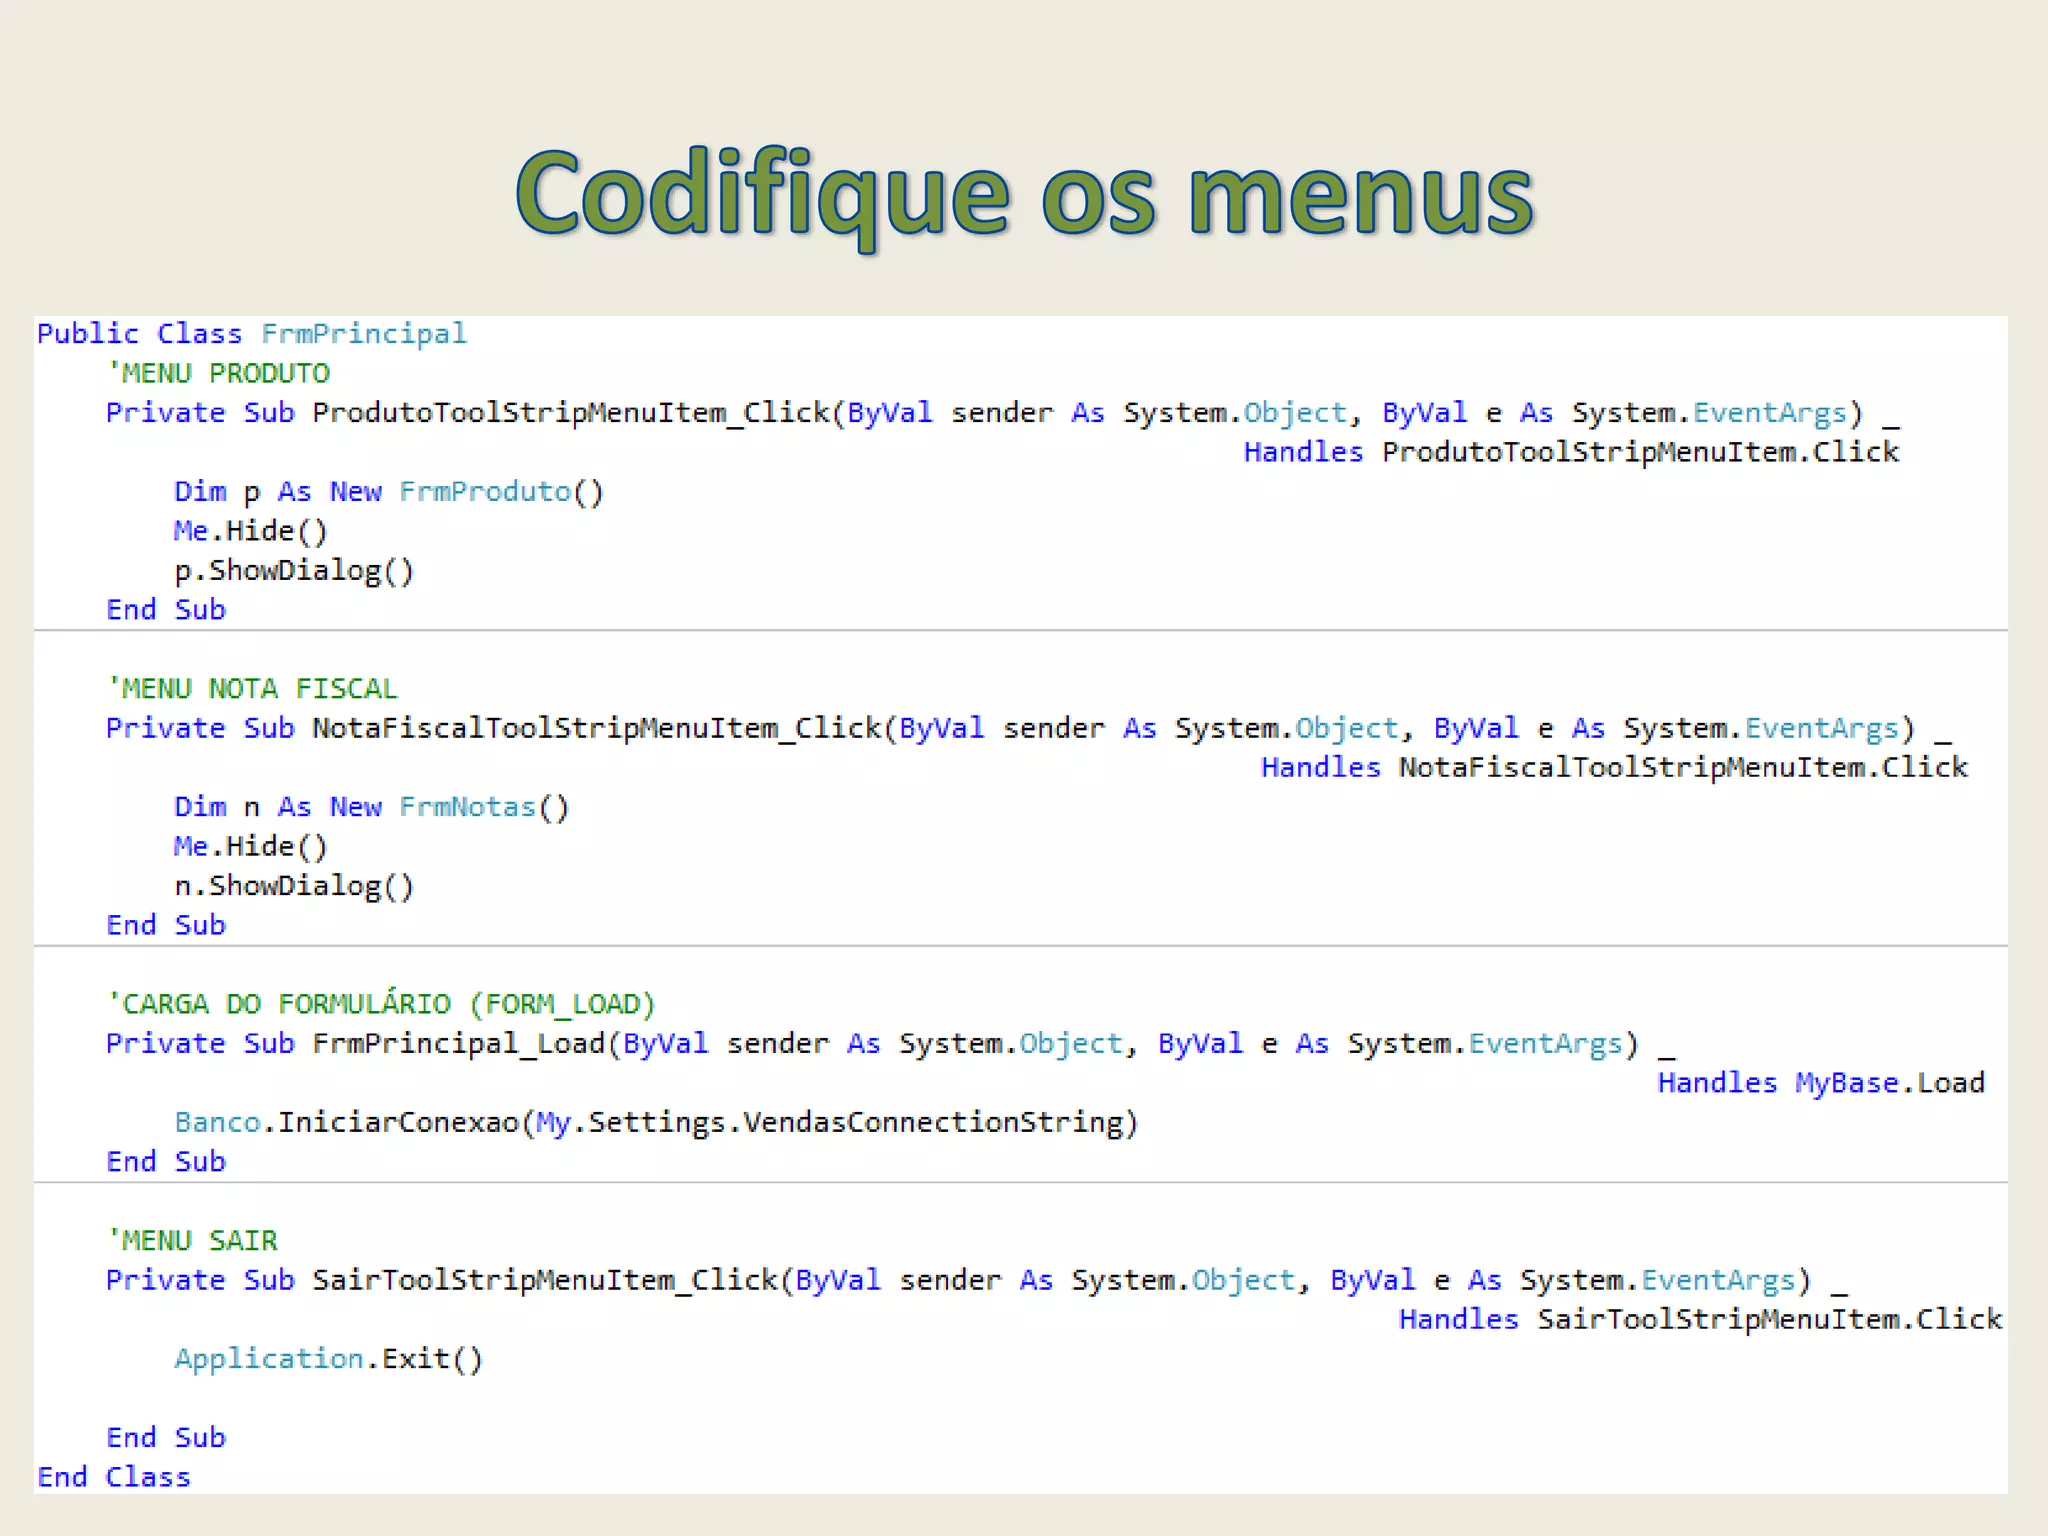Click the 'End Class' line
Viewport: 2048px width, 1536px height.
pyautogui.click(x=113, y=1477)
